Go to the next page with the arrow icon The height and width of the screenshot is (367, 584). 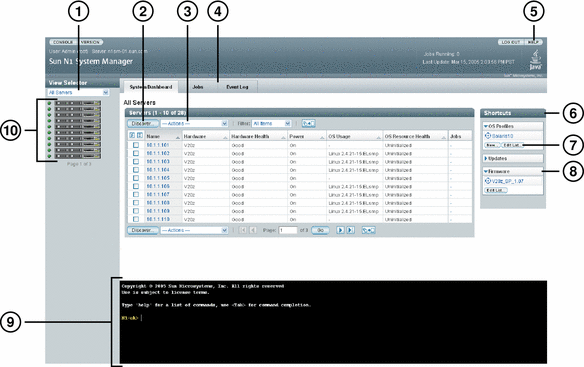click(340, 230)
